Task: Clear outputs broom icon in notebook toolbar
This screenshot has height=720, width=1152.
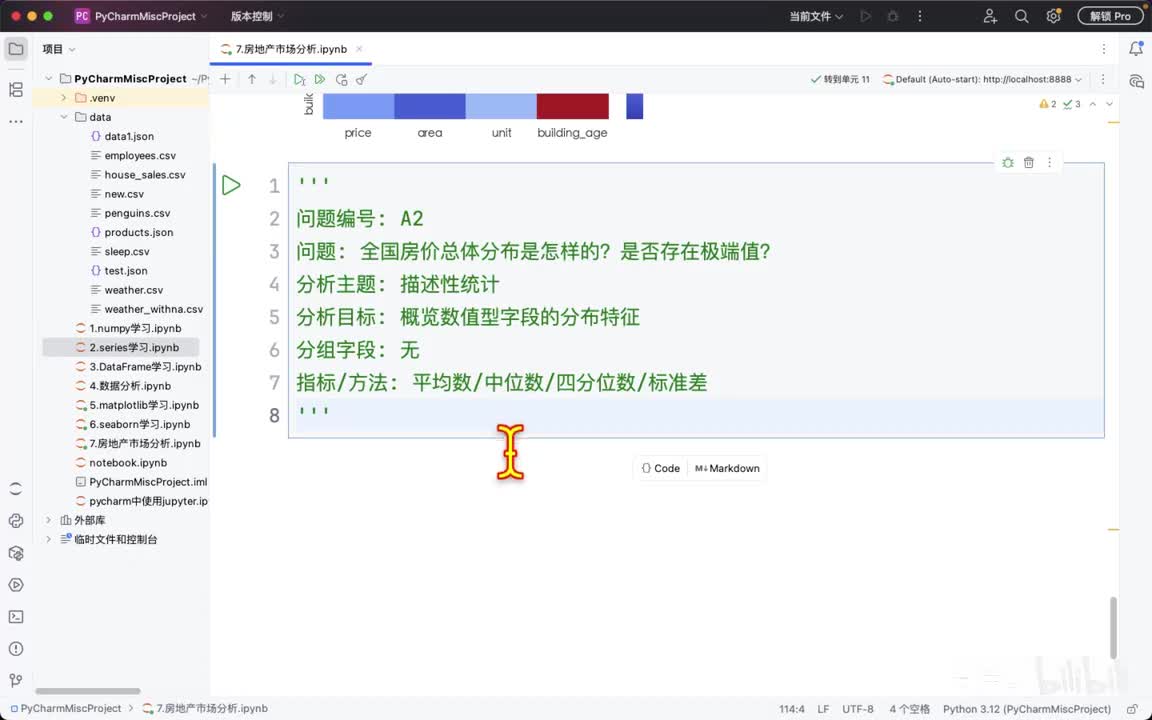Action: click(361, 79)
